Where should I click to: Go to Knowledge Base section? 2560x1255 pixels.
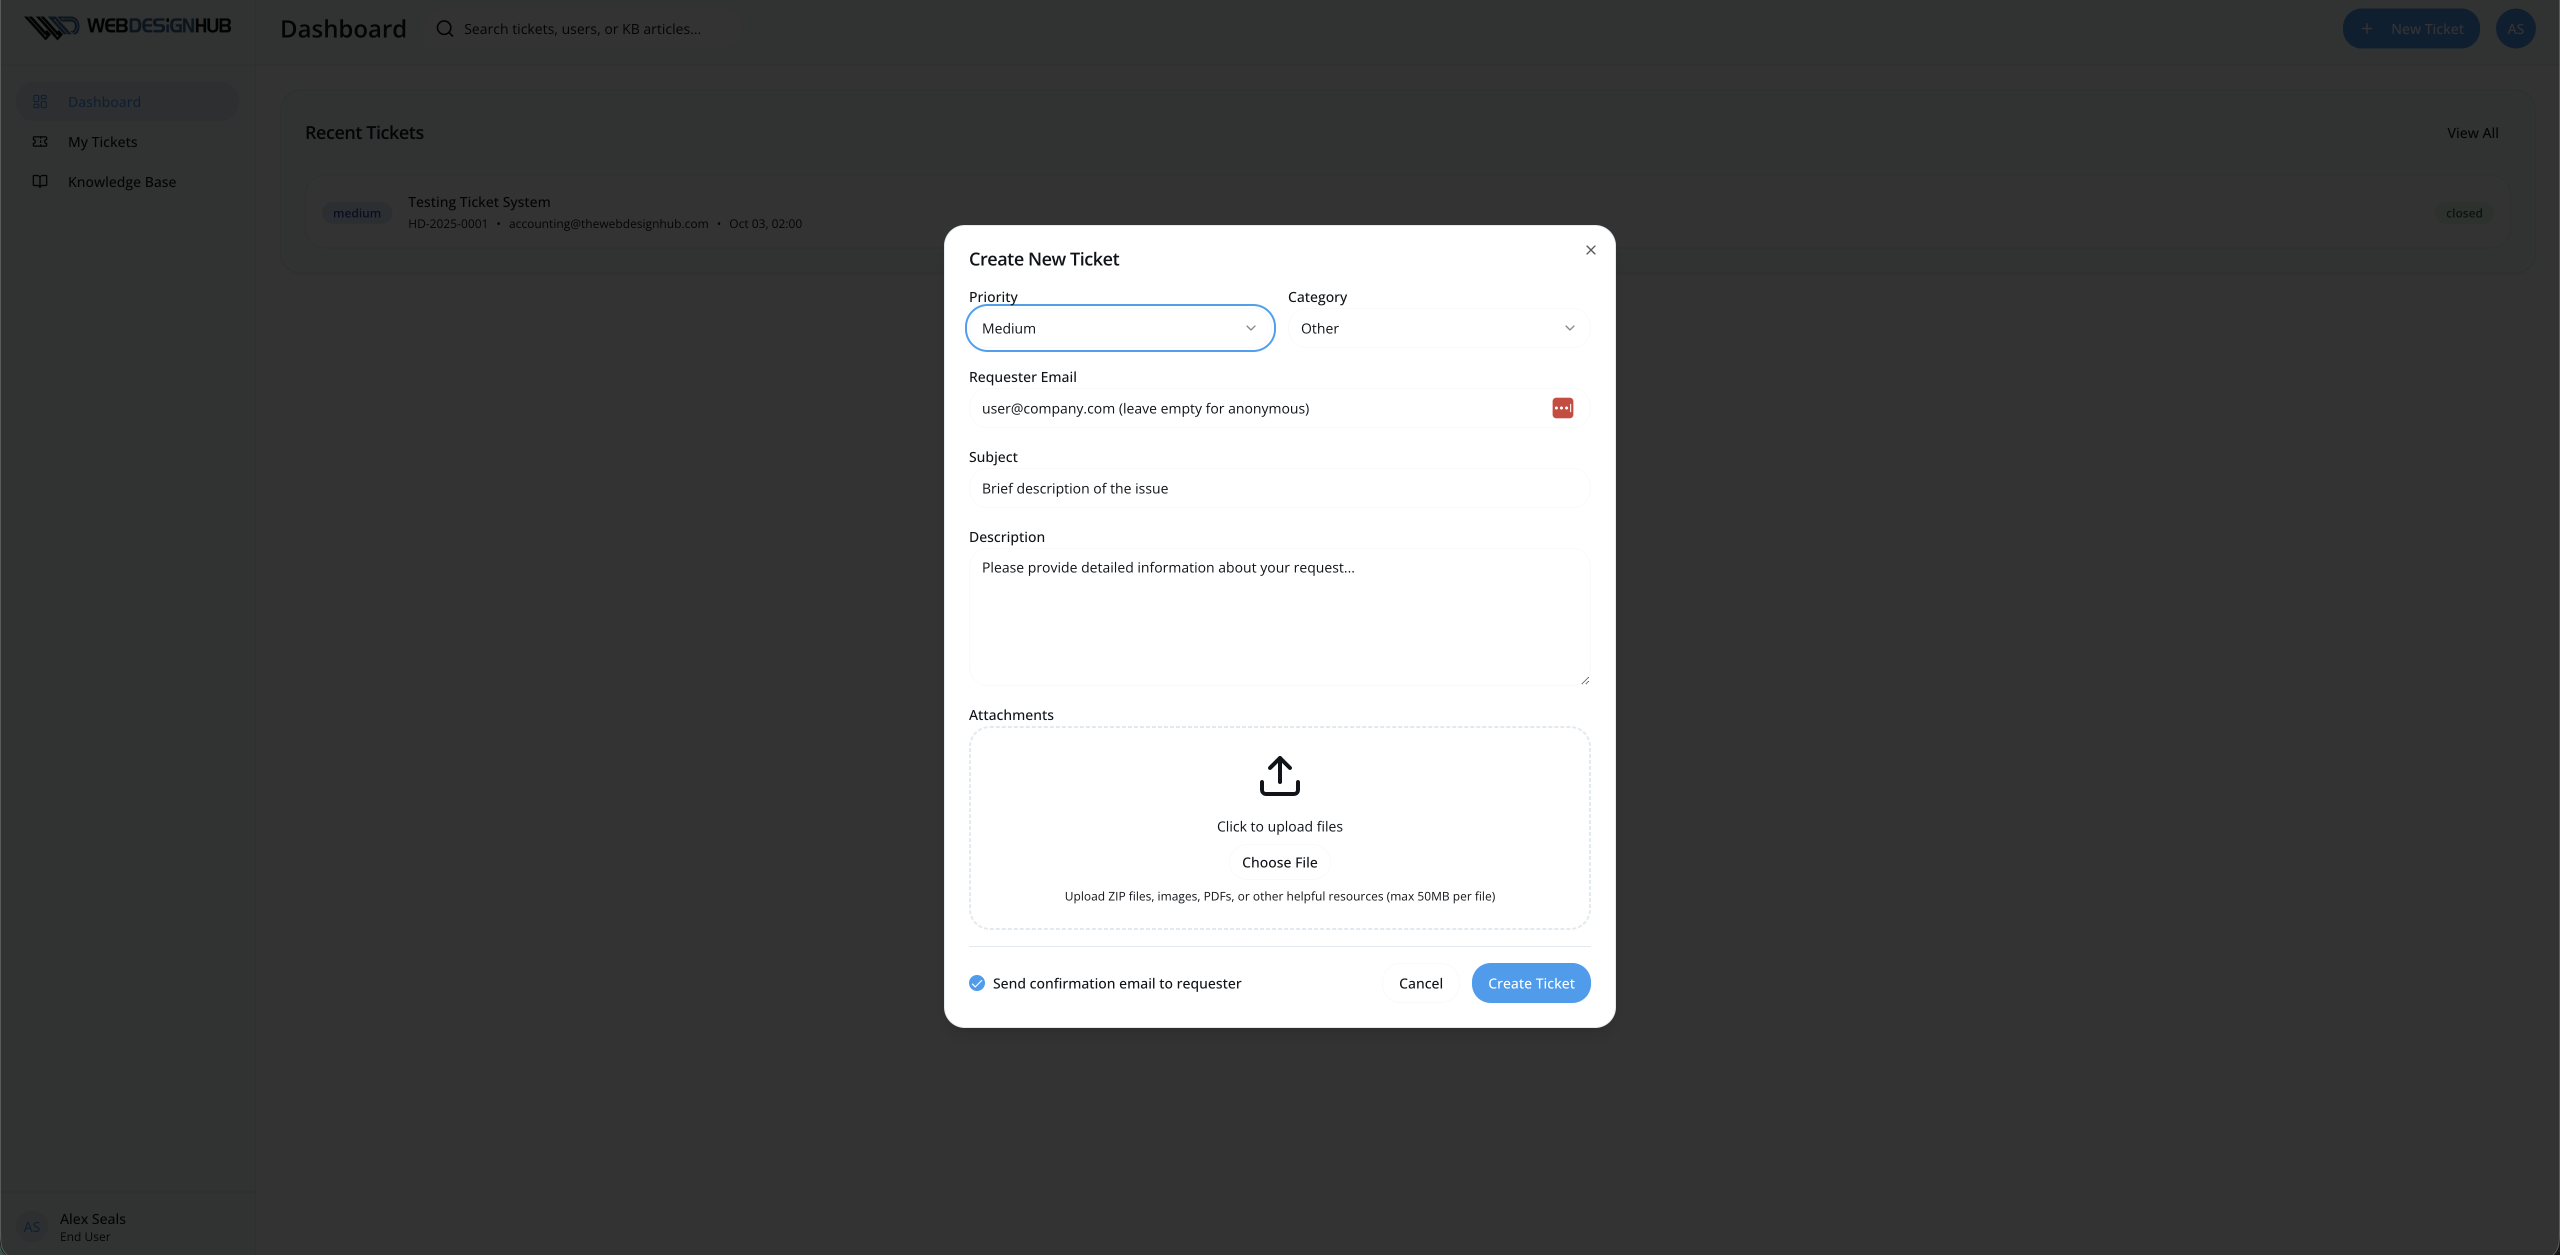tap(122, 182)
